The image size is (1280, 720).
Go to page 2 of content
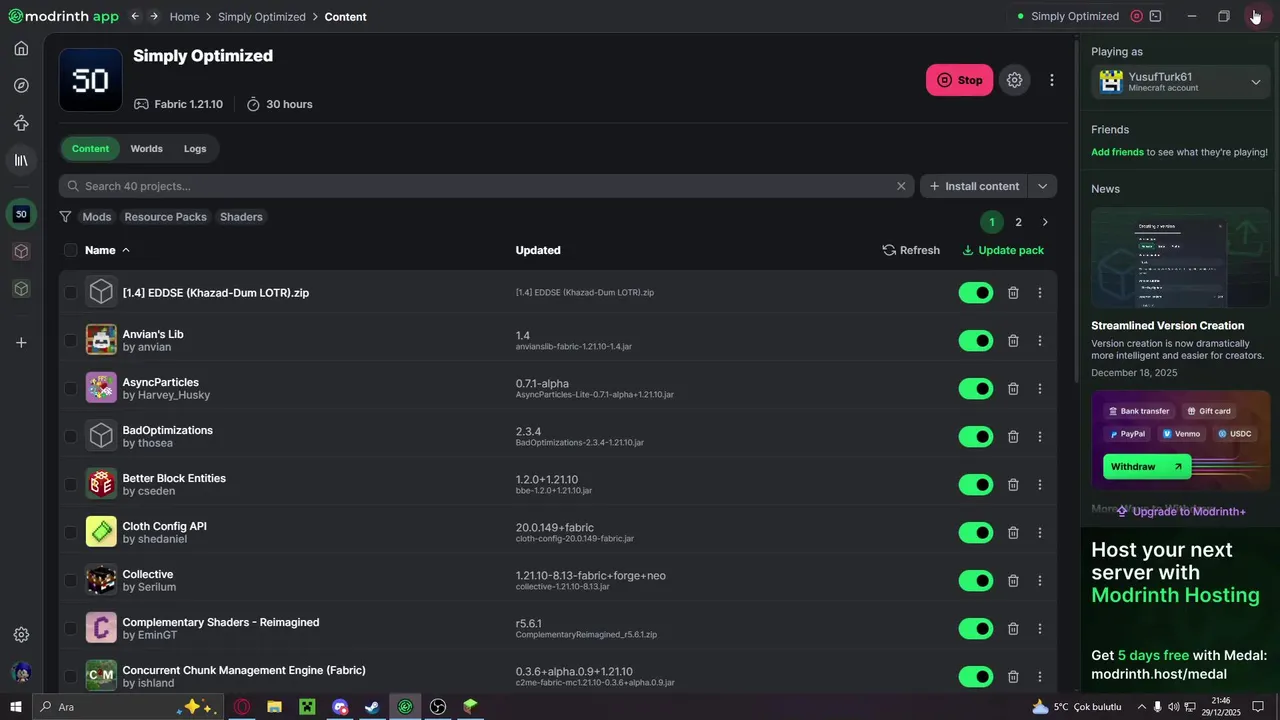[1018, 222]
